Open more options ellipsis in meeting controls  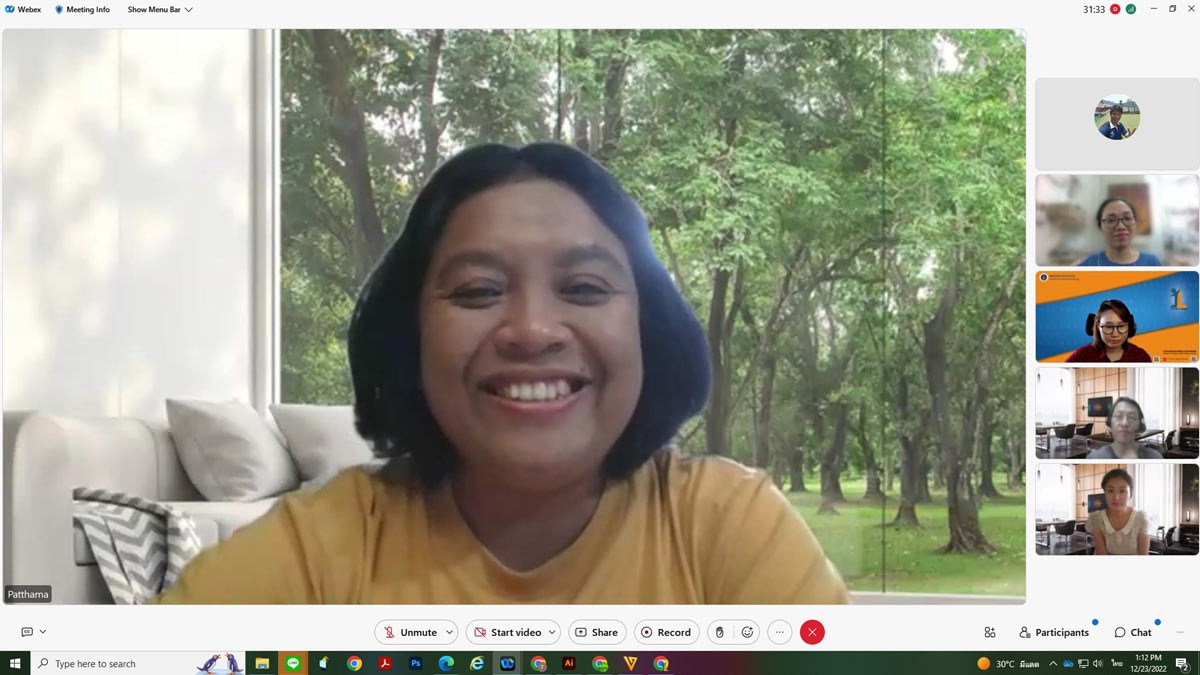780,632
